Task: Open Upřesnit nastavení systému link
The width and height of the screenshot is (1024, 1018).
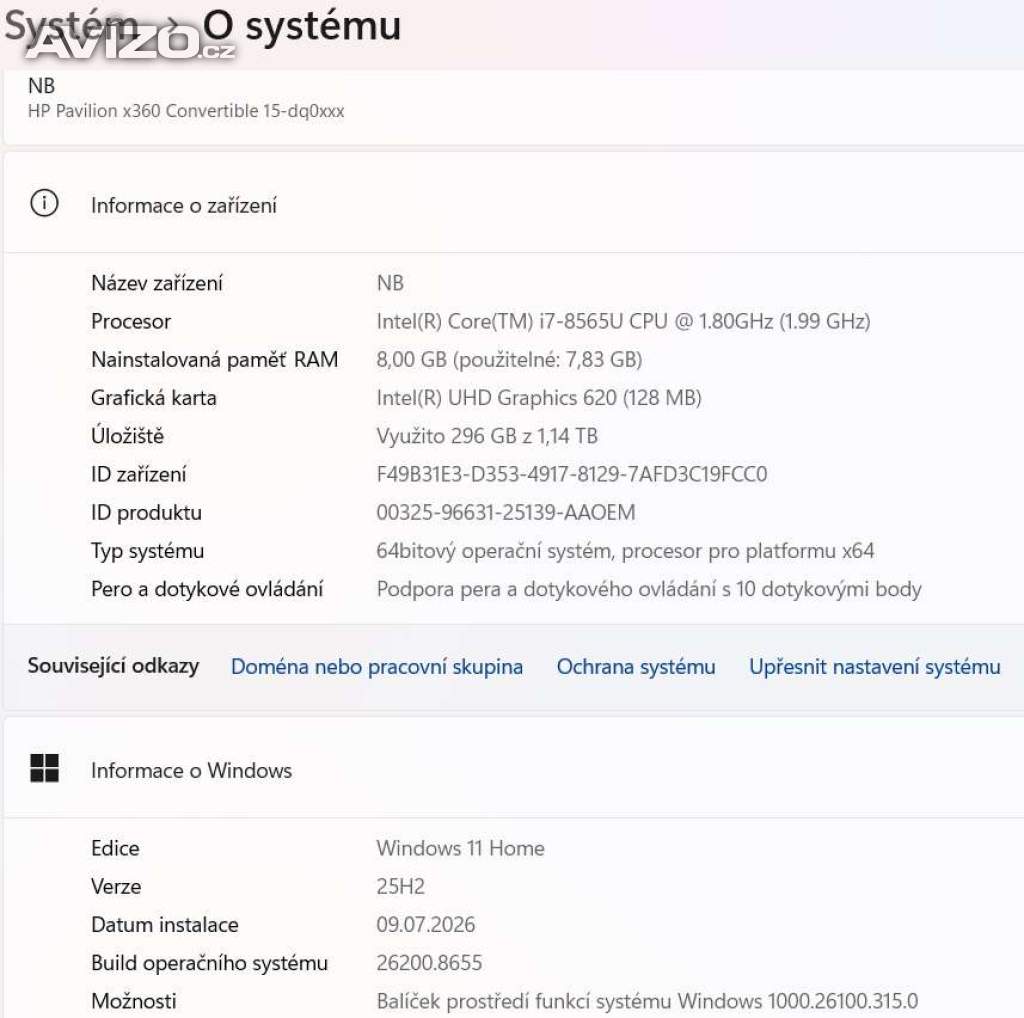Action: click(875, 667)
